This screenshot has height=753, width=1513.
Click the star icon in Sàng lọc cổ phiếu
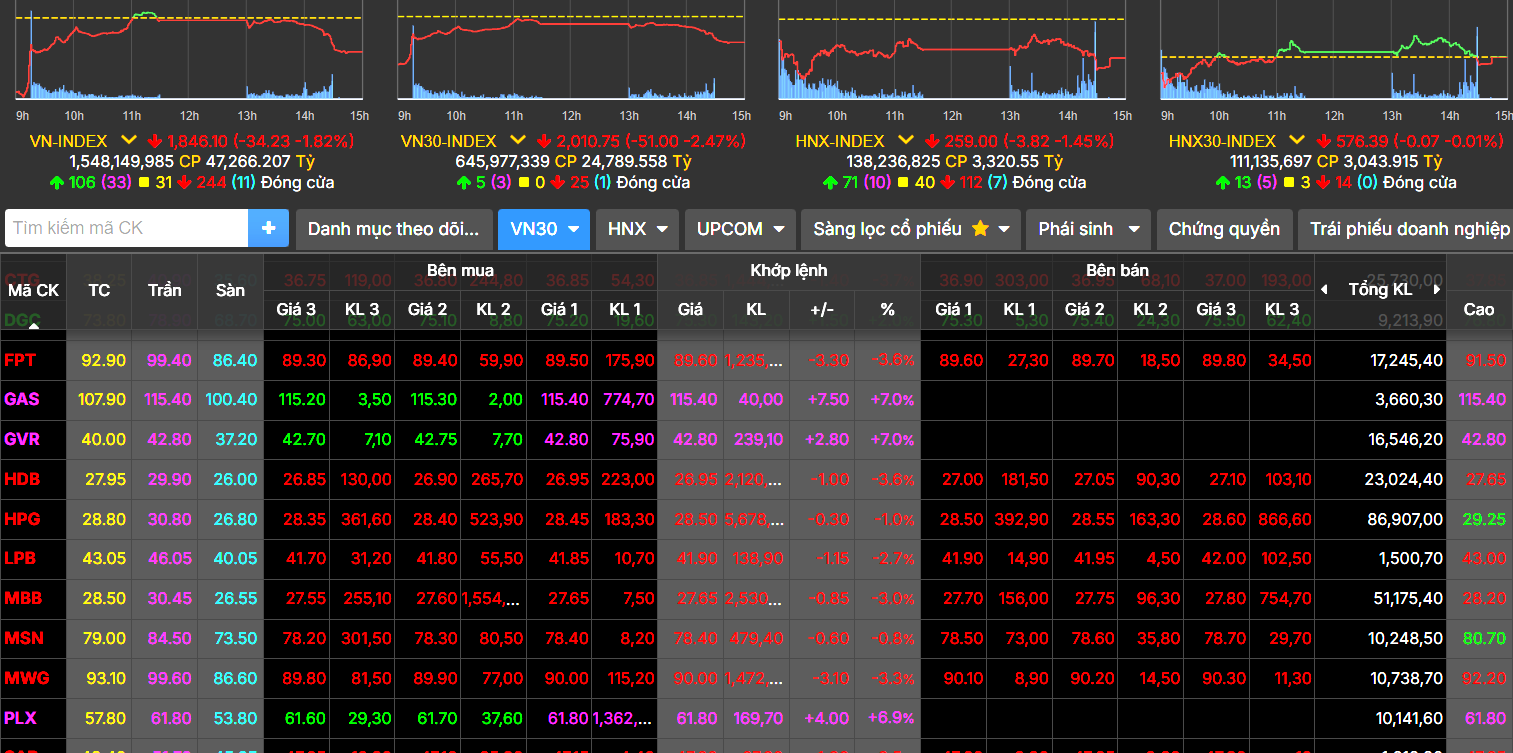(980, 229)
